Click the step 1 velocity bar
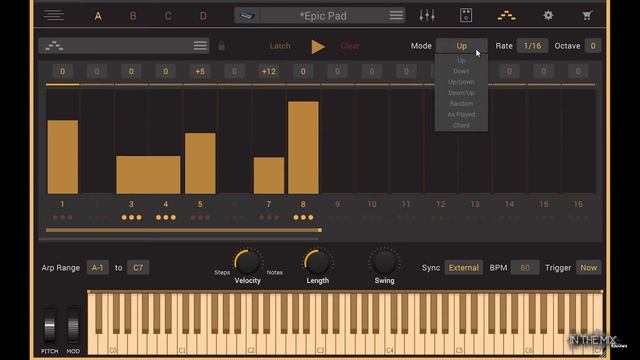This screenshot has height=360, width=640. pos(62,157)
